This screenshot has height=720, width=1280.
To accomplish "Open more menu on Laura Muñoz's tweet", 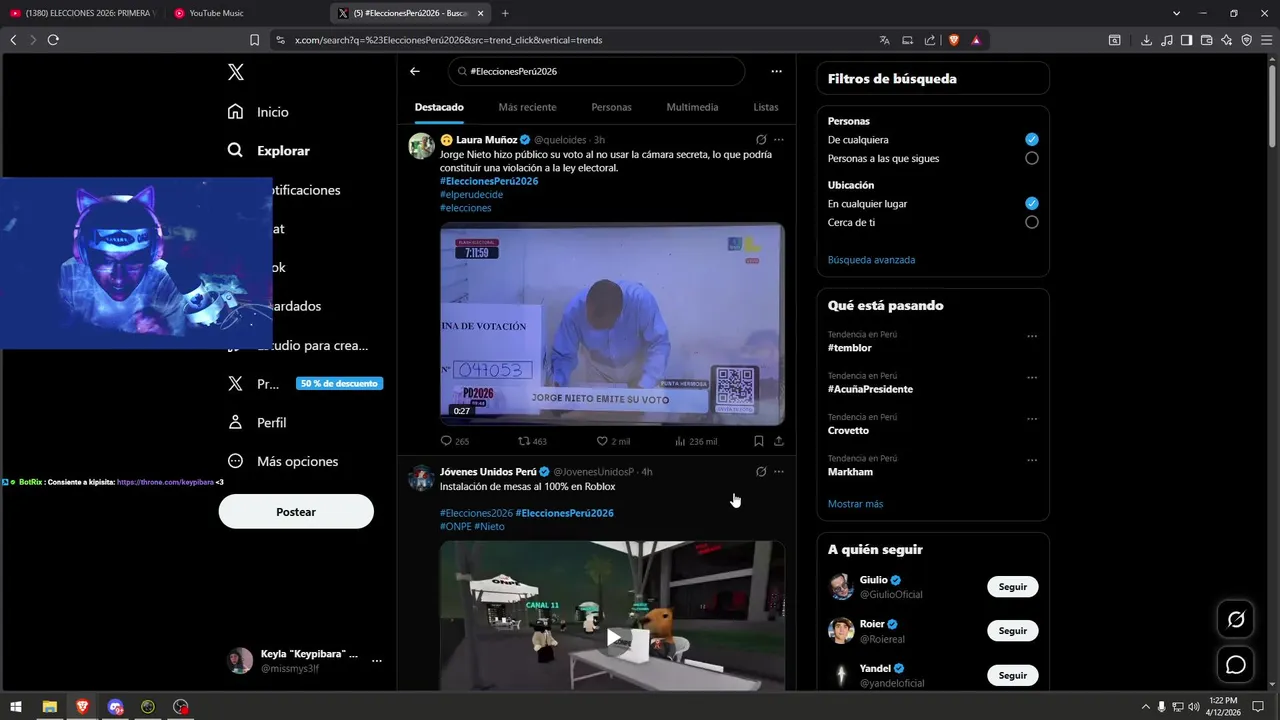I will click(779, 140).
